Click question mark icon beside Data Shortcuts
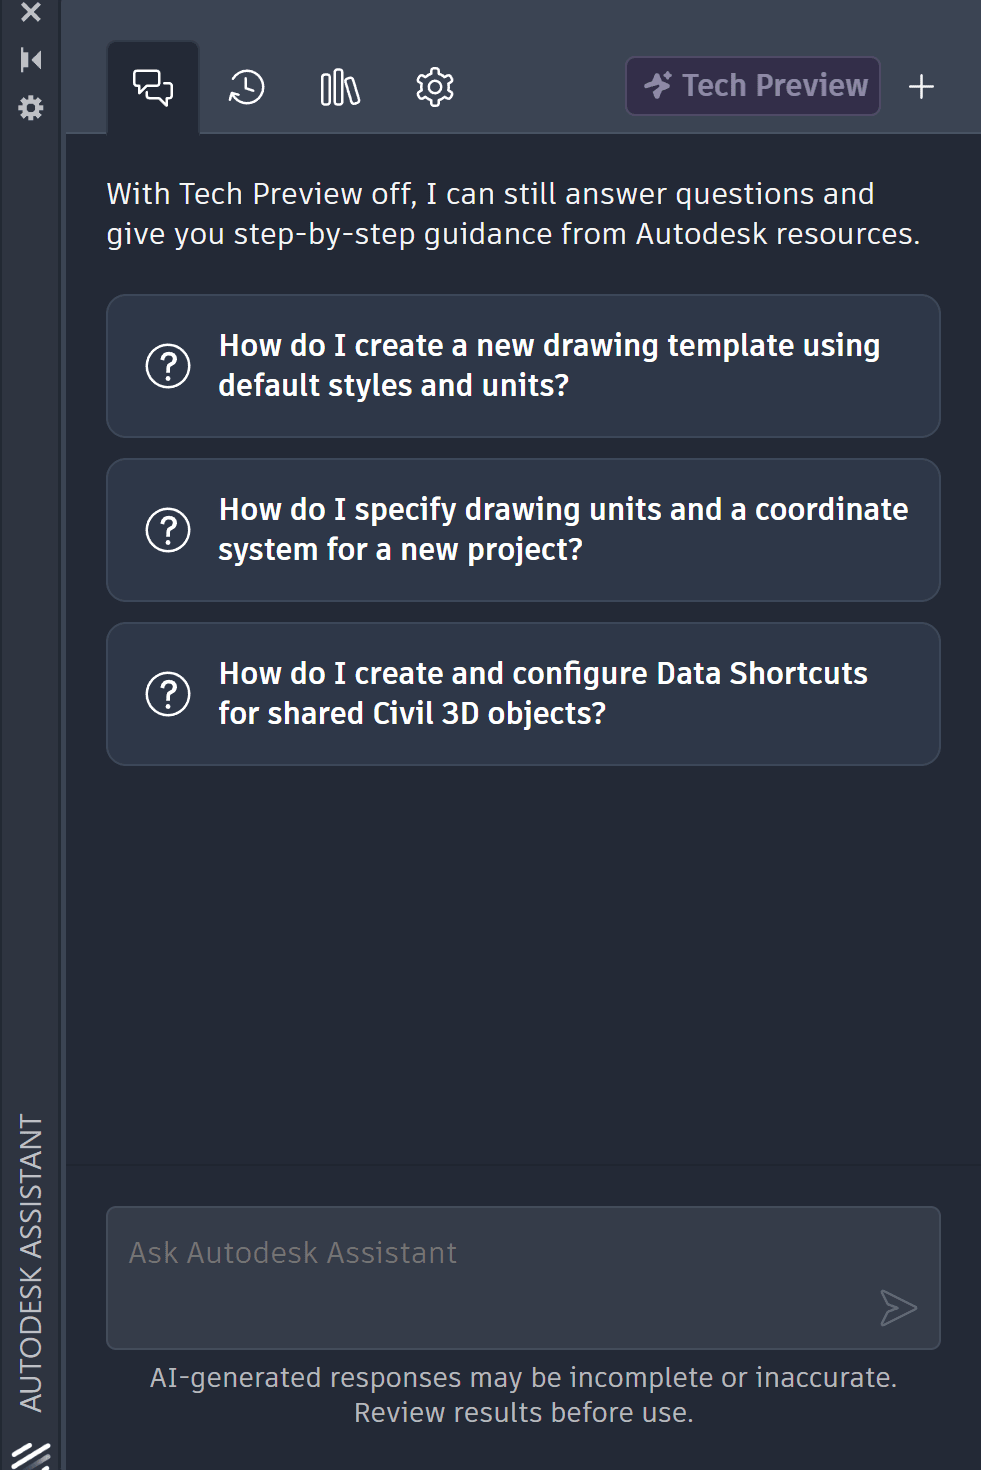 [x=168, y=694]
